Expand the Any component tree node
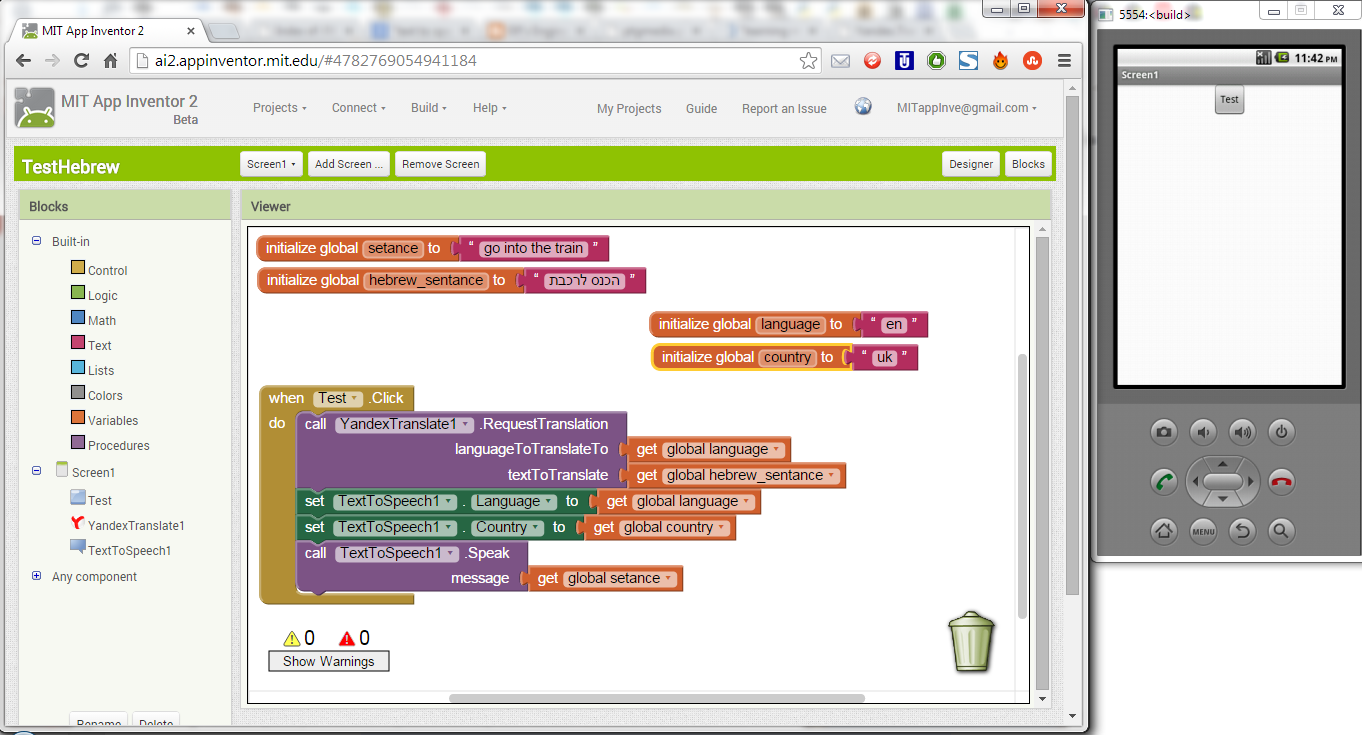 click(x=37, y=576)
